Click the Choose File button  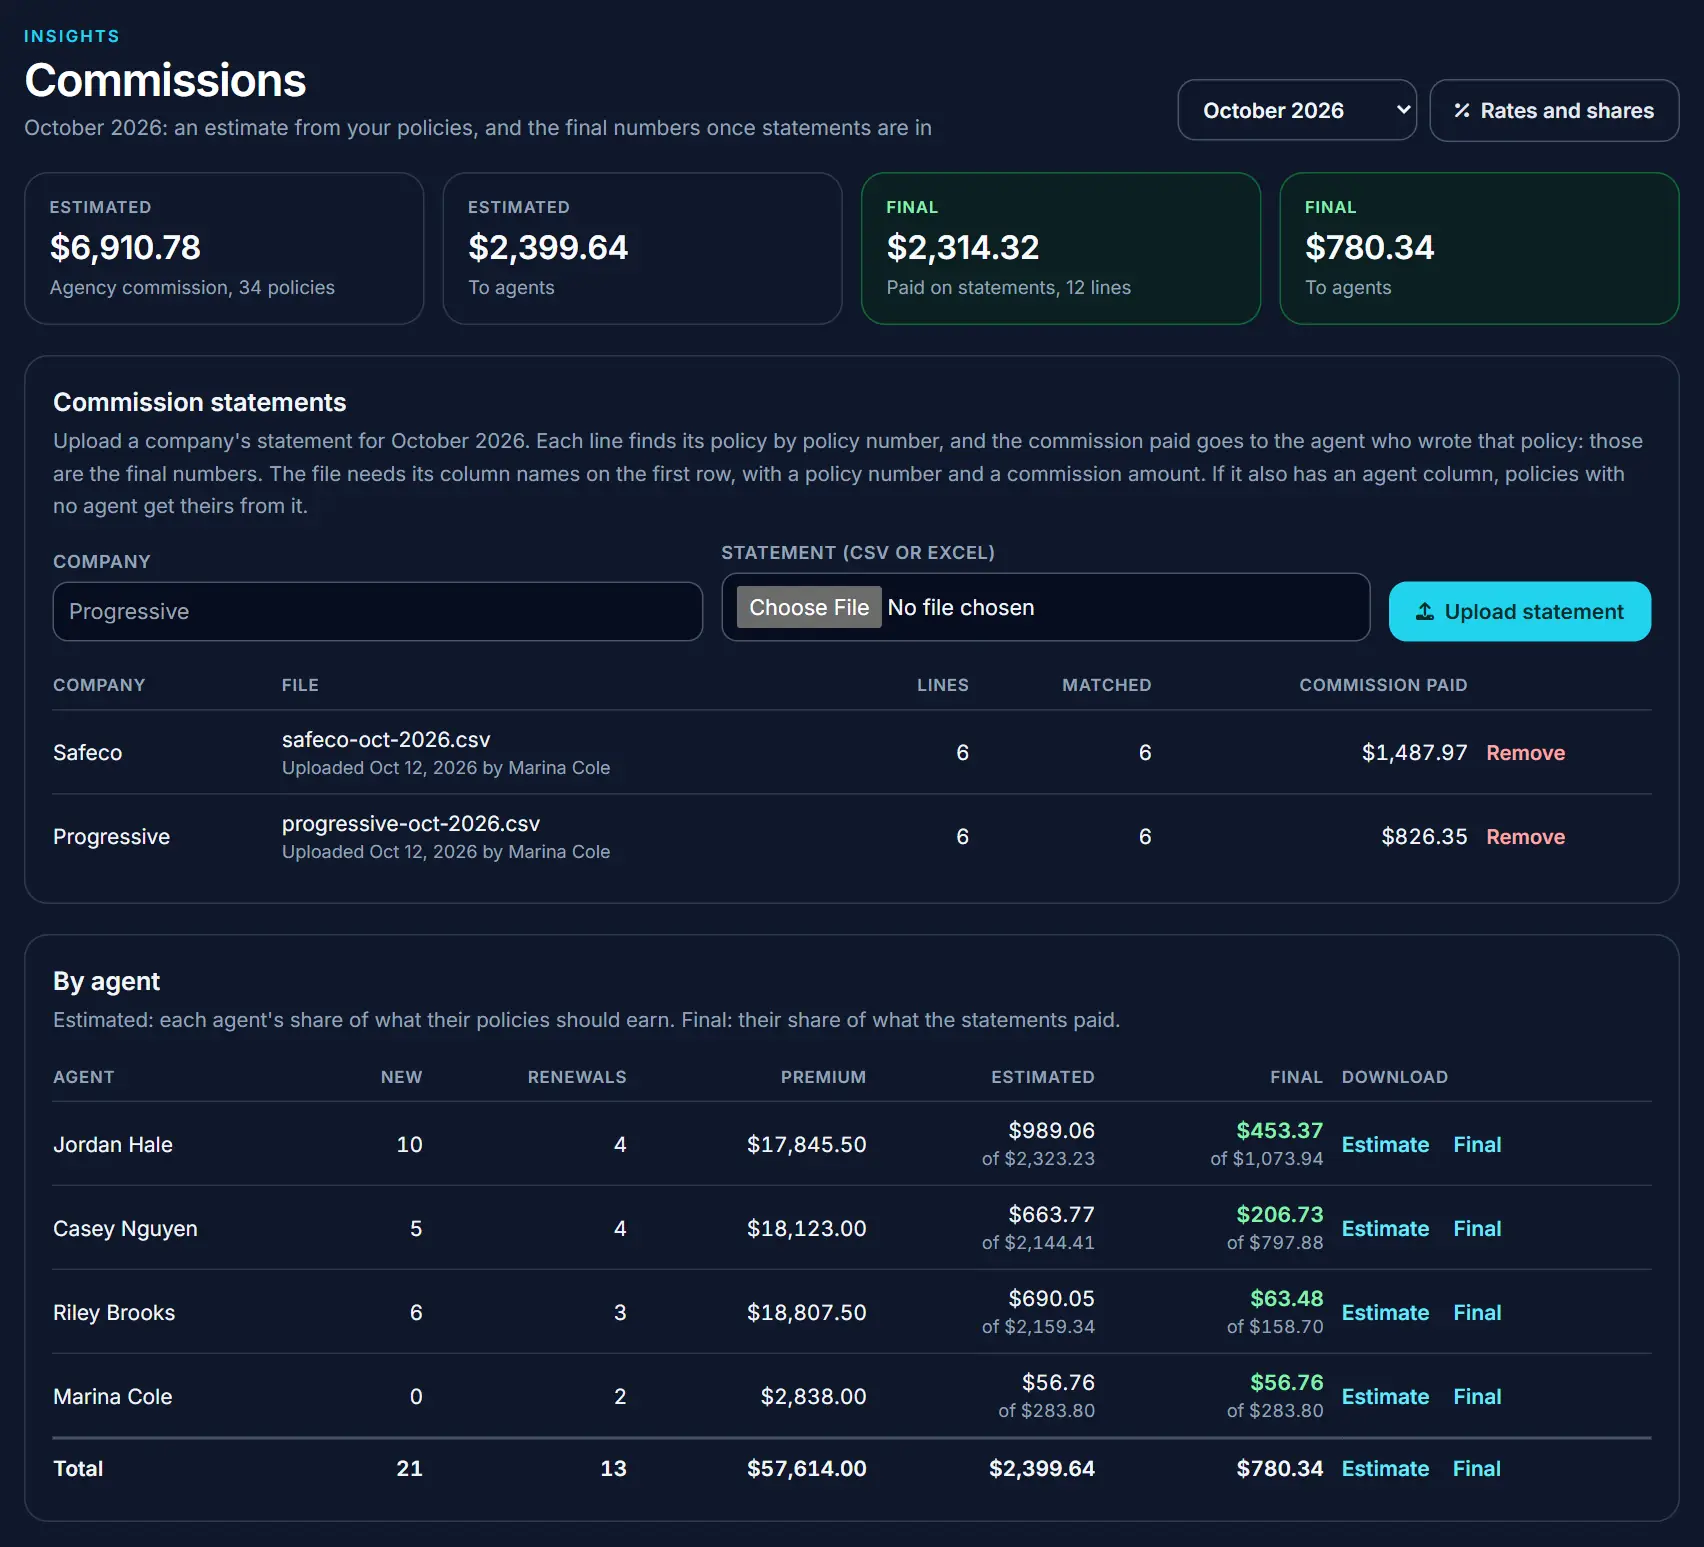tap(809, 607)
